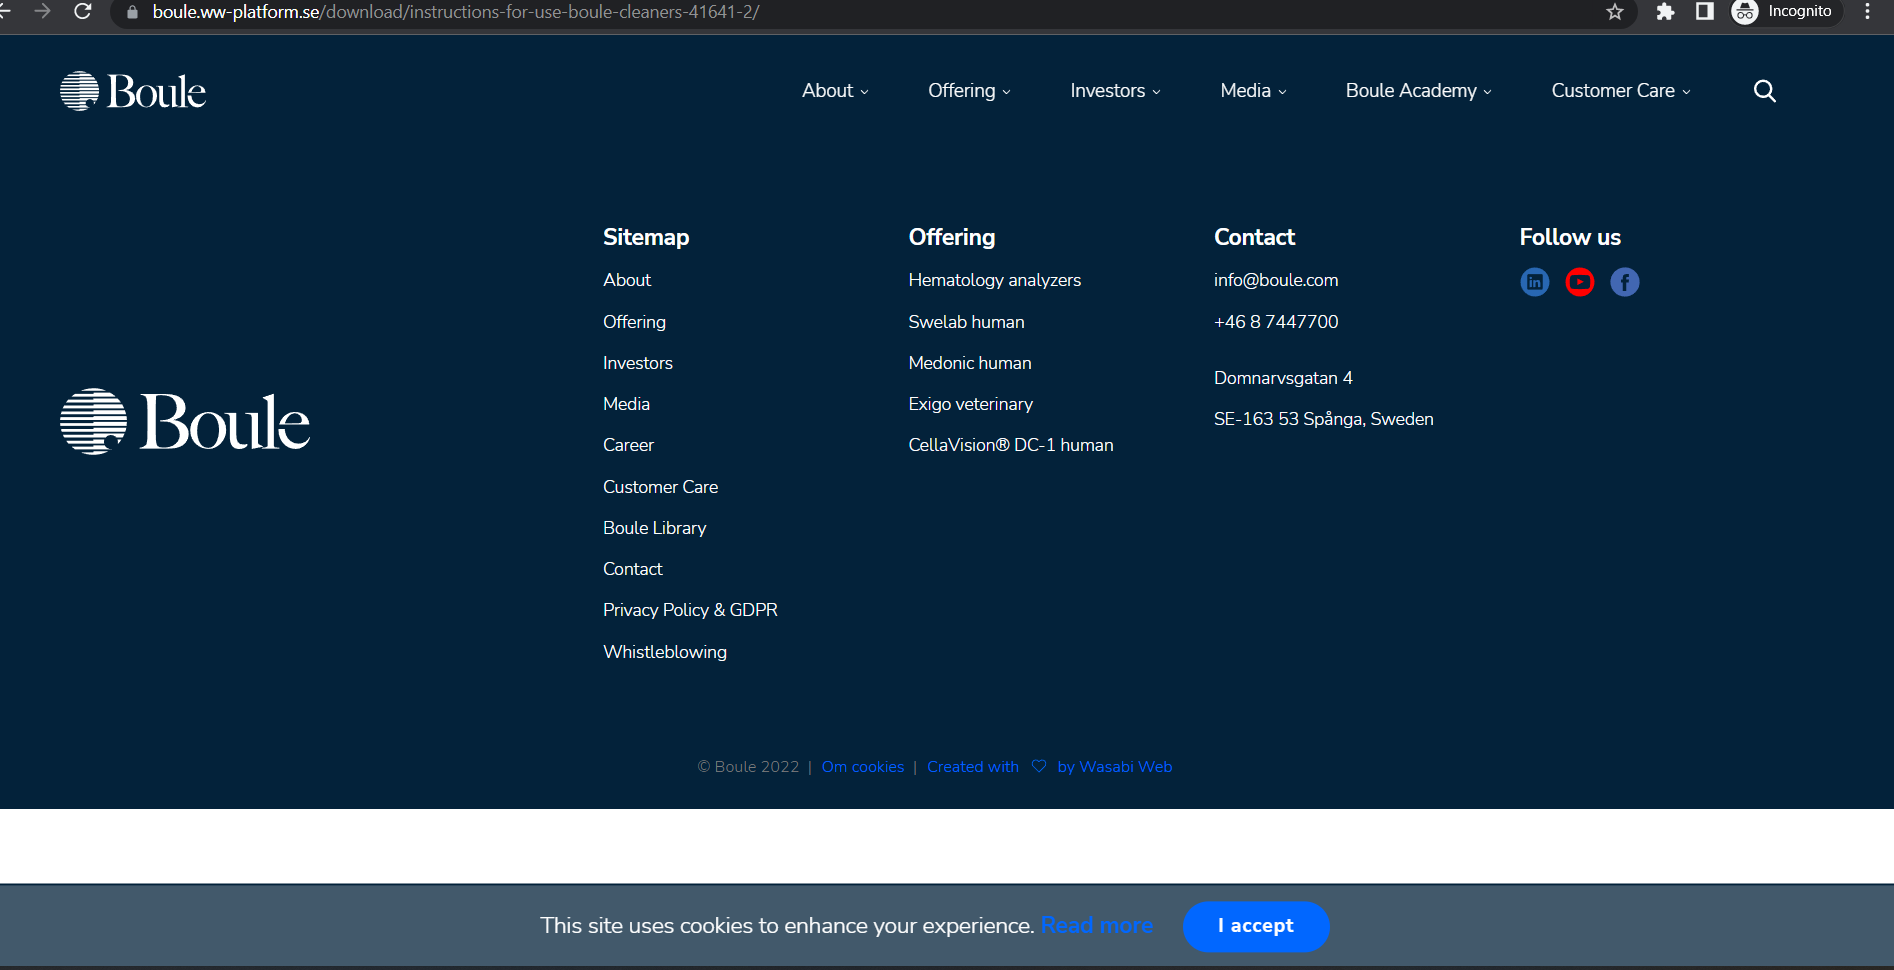Expand the Media dropdown in navigation
Viewport: 1894px width, 970px height.
[x=1253, y=91]
